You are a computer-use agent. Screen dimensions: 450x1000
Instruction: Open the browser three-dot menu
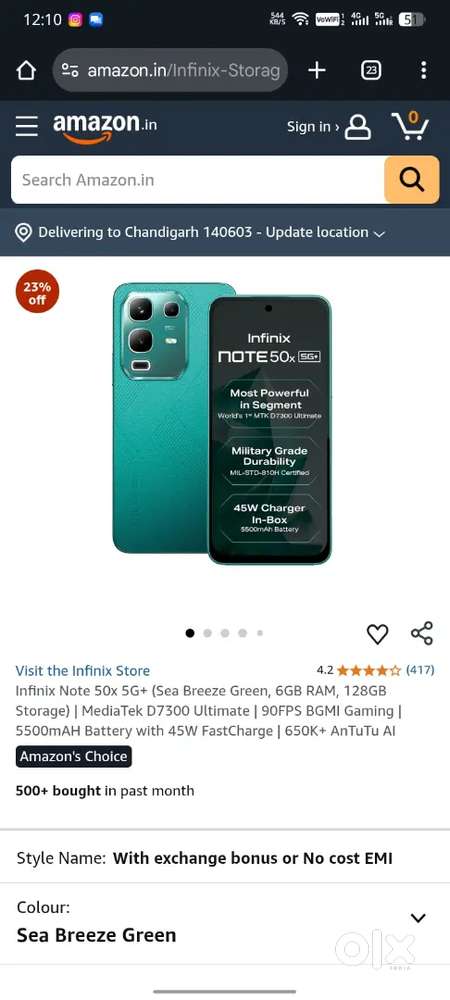423,70
